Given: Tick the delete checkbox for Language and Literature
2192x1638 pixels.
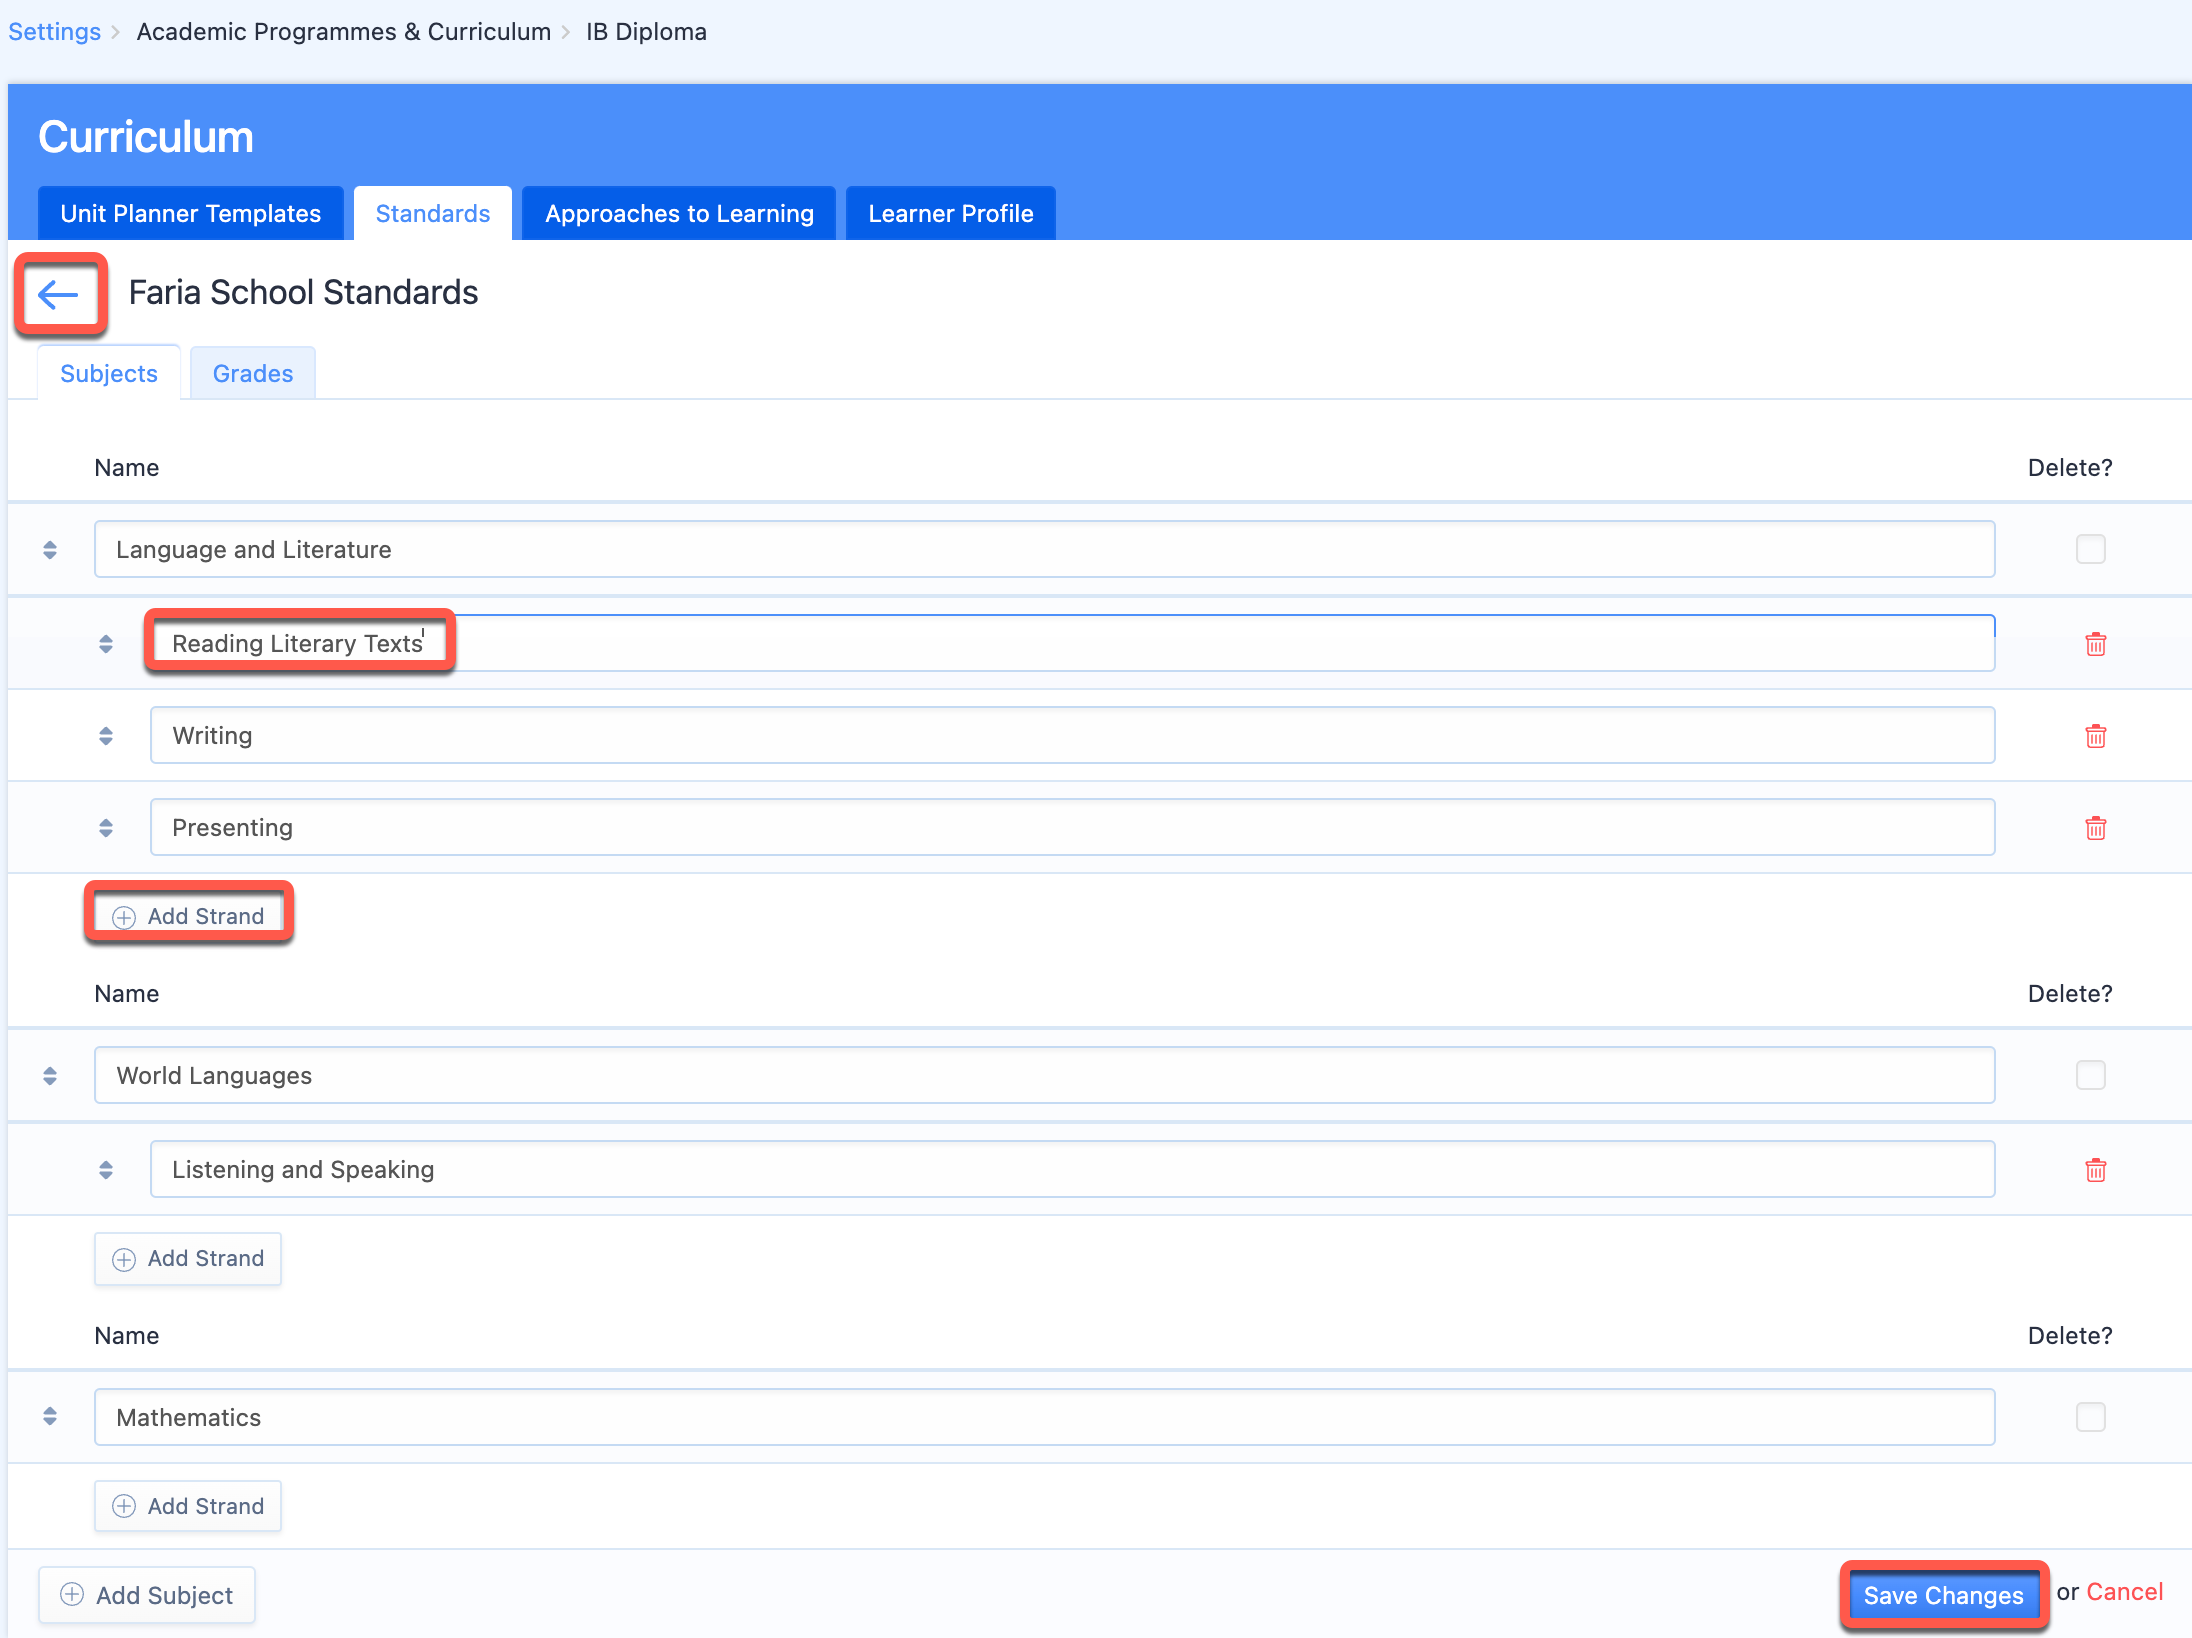Looking at the screenshot, I should click(2091, 549).
